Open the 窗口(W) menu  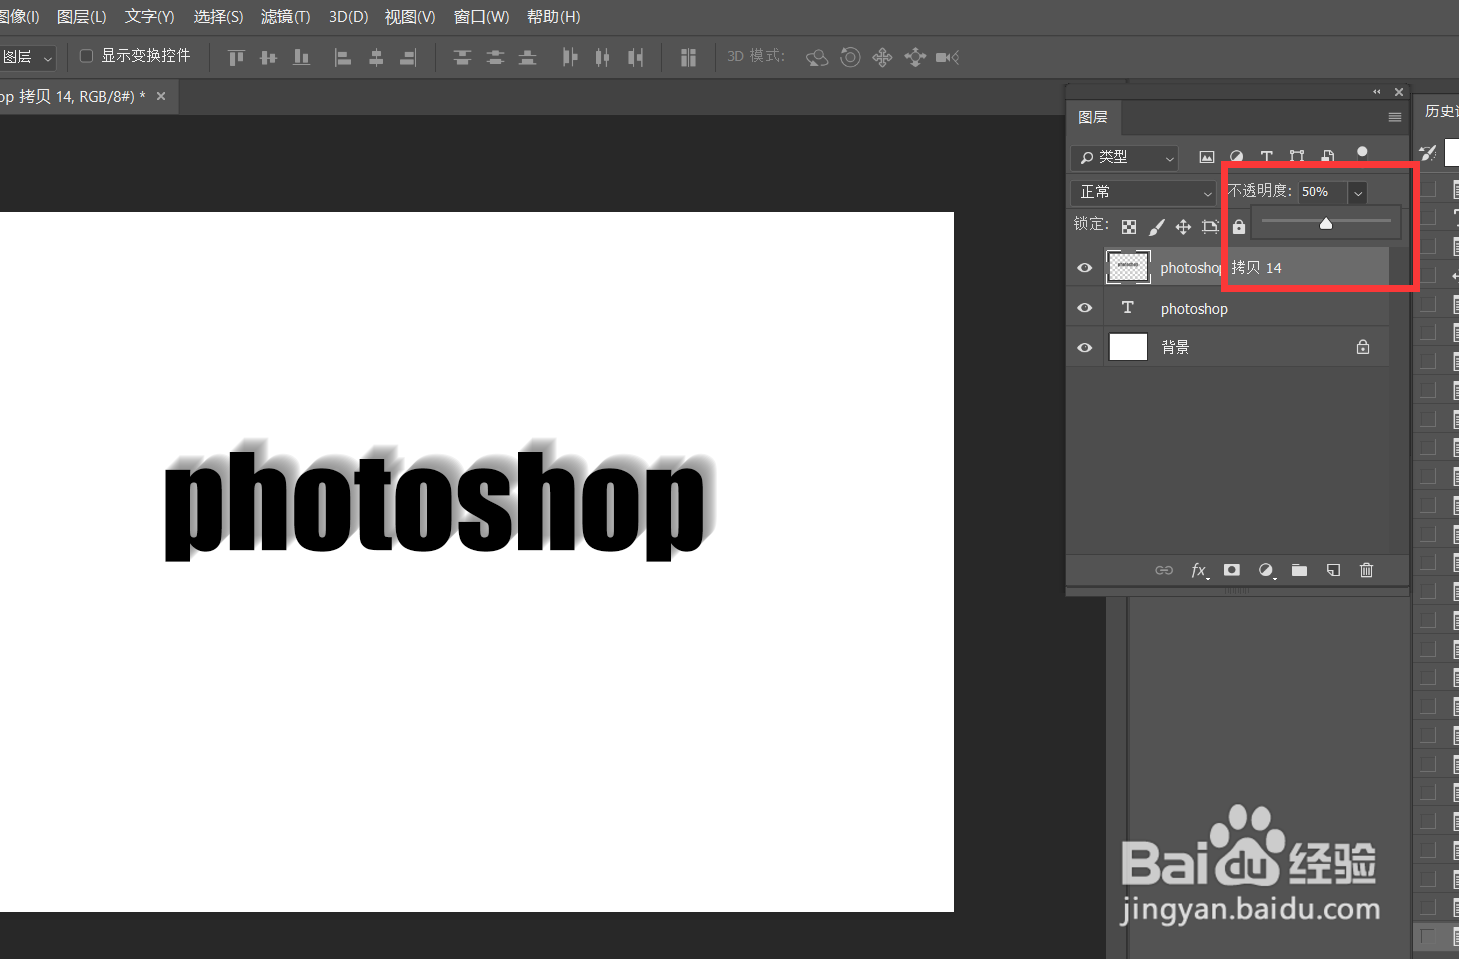481,17
